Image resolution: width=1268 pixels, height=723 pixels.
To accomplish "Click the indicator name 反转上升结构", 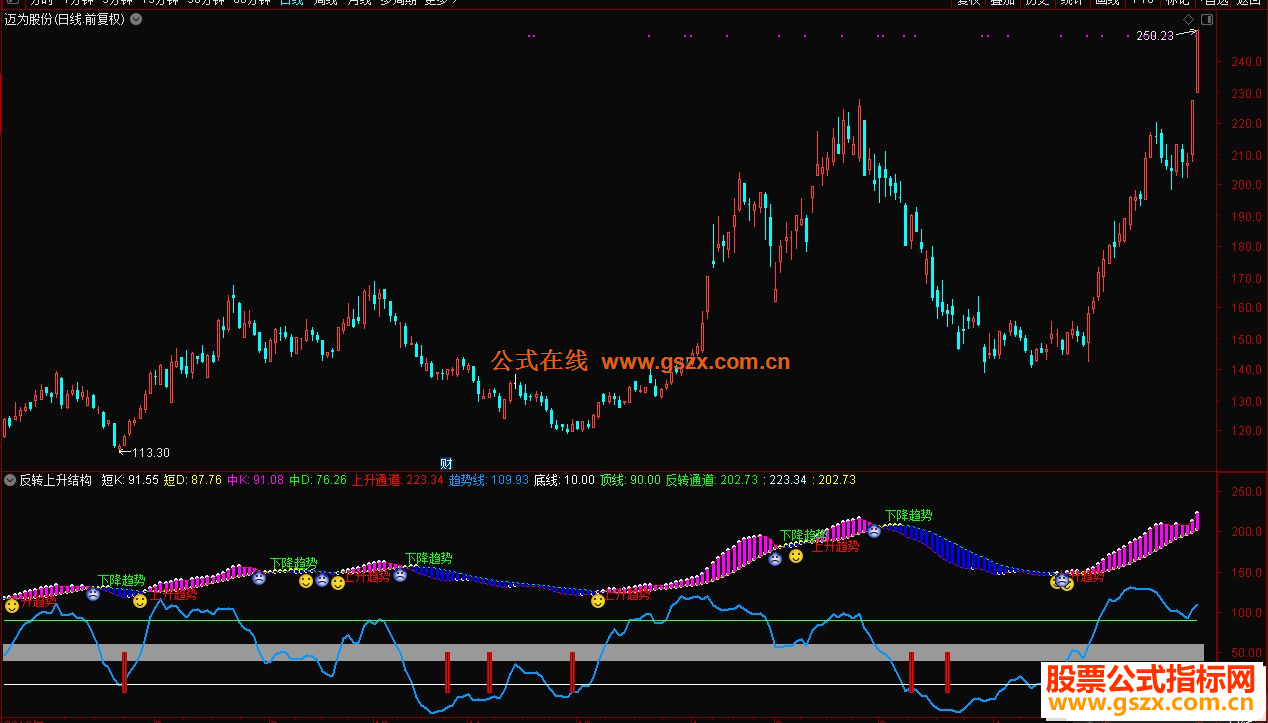I will tap(56, 480).
